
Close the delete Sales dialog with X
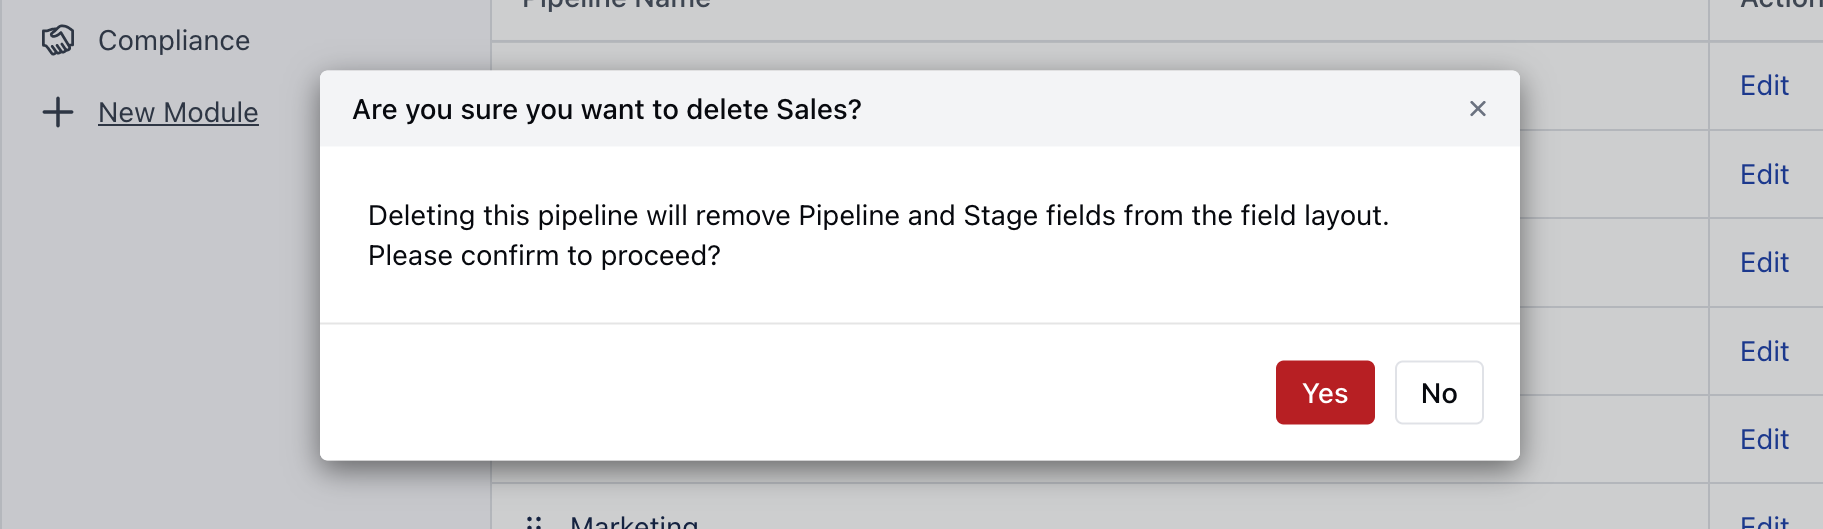[1477, 109]
